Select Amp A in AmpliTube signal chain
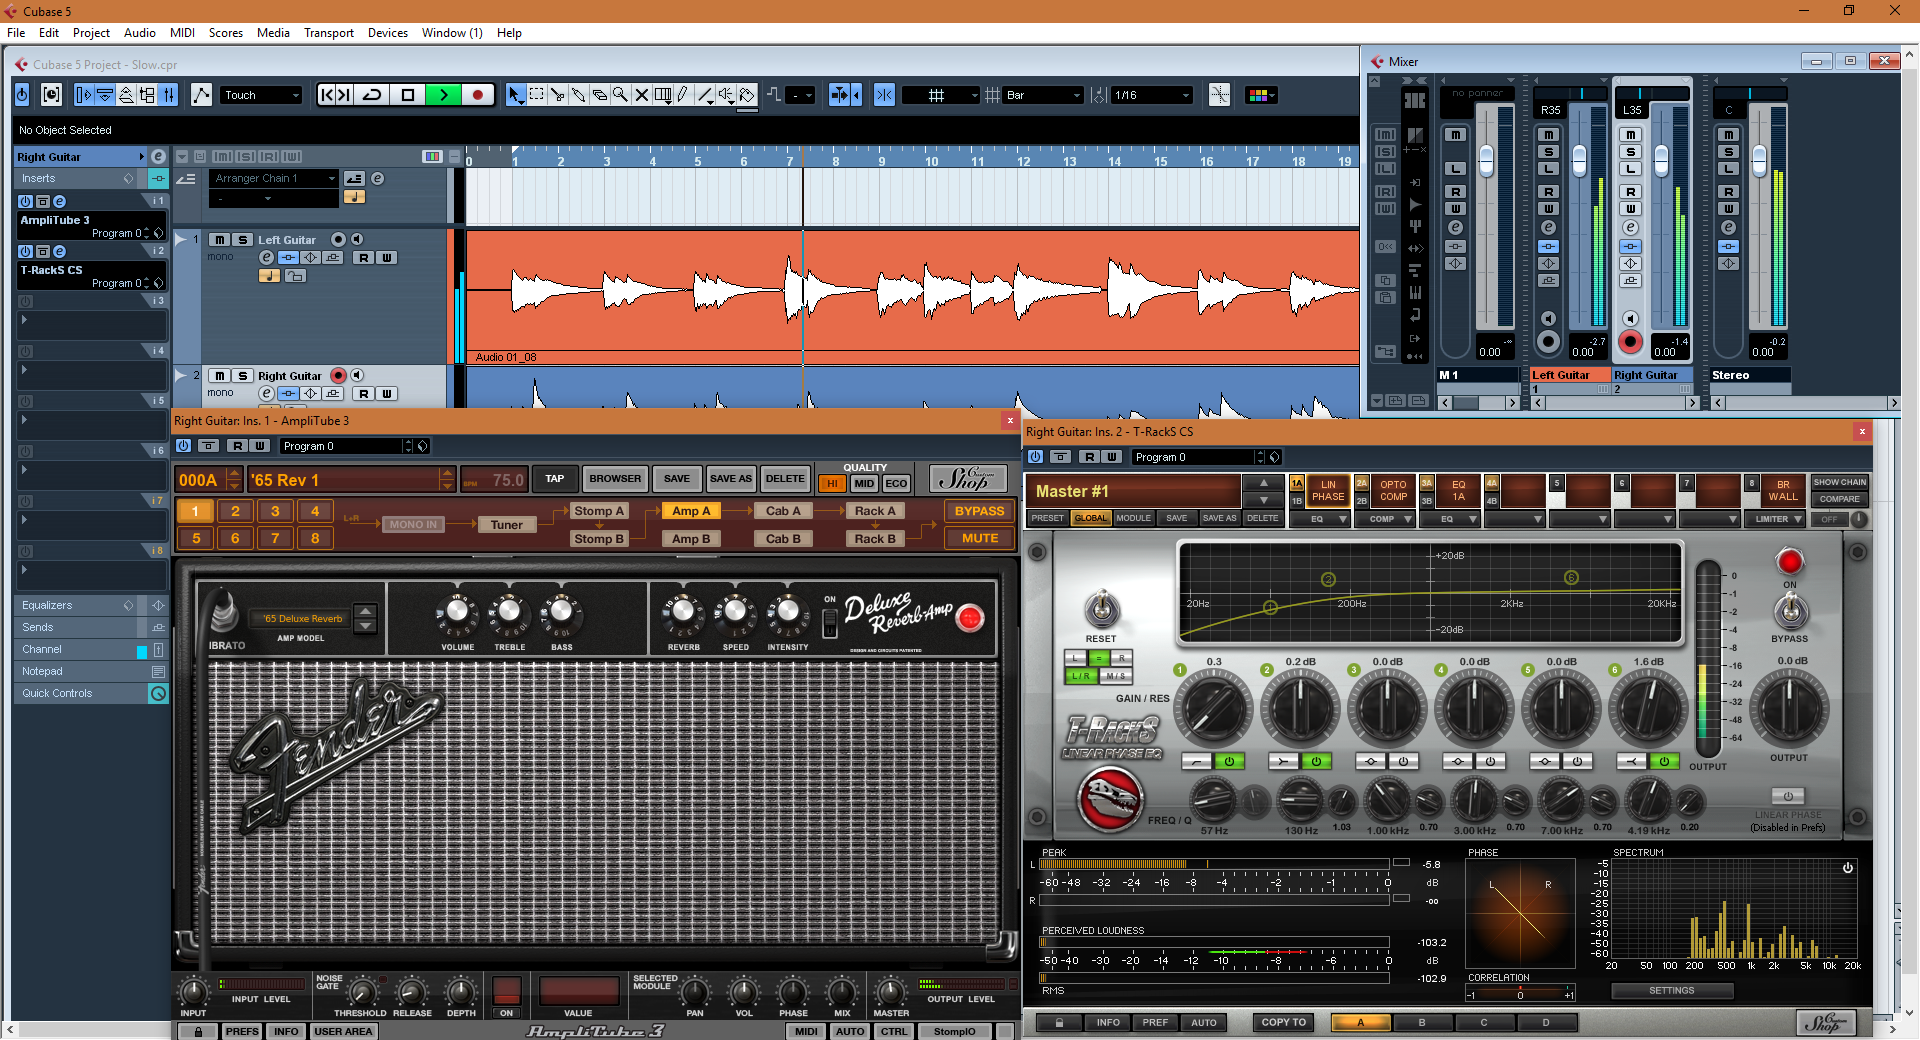 [691, 511]
